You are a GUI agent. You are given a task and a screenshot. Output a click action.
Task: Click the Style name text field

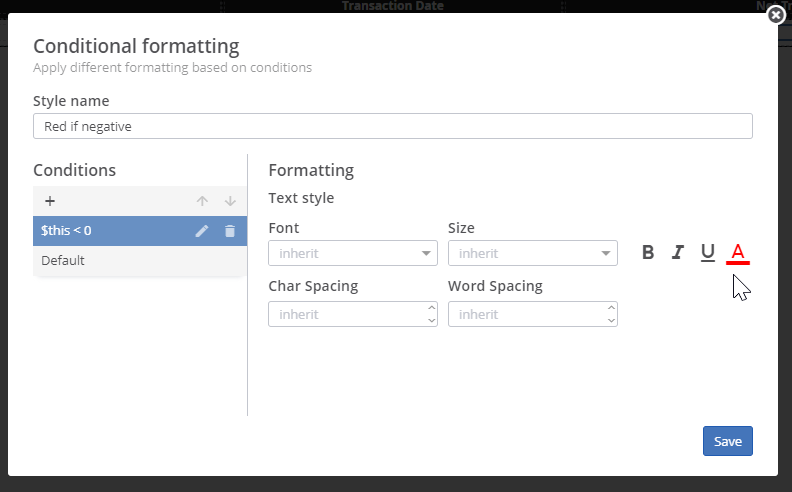(392, 126)
